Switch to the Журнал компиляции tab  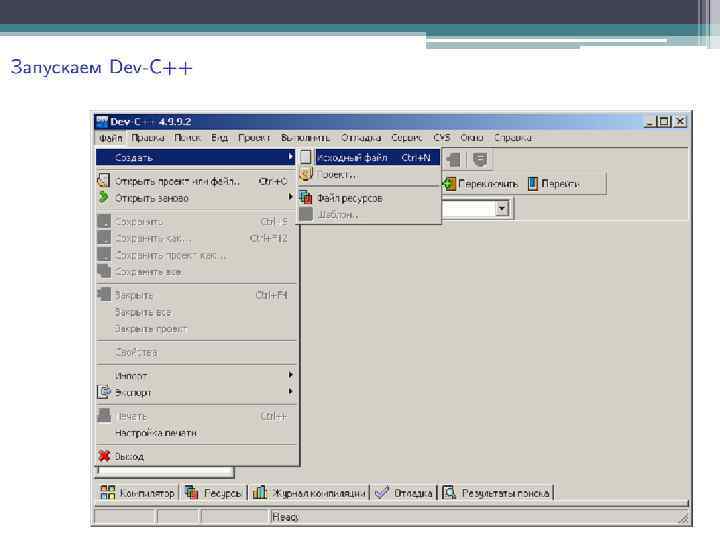309,493
